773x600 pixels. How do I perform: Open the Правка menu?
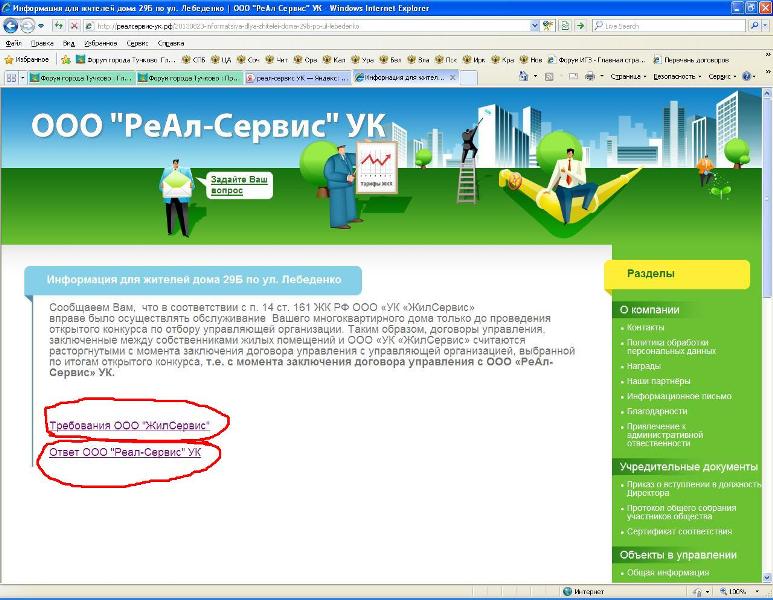coord(42,43)
